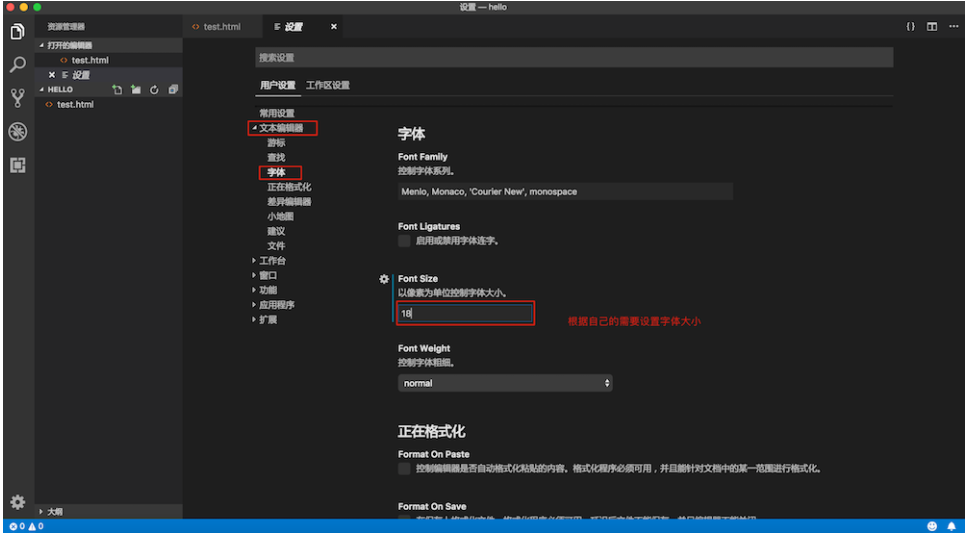Viewport: 969px width, 538px height.
Task: Open settings JSON with braces icon
Action: [910, 27]
